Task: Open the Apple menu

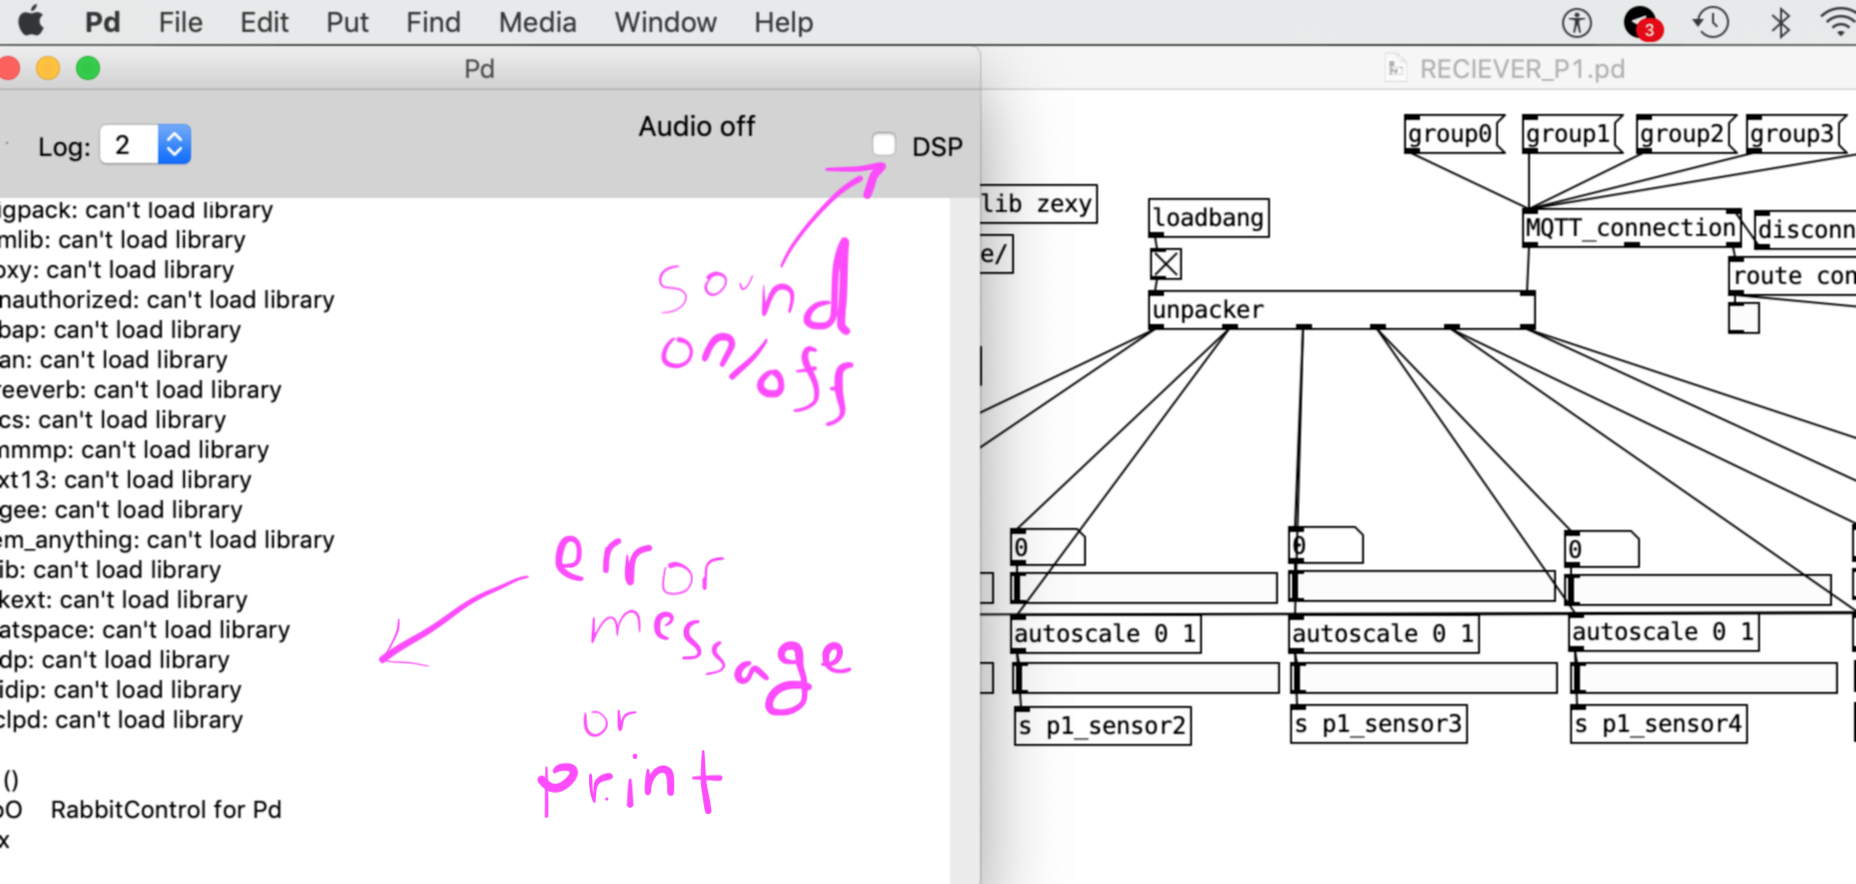Action: click(32, 22)
